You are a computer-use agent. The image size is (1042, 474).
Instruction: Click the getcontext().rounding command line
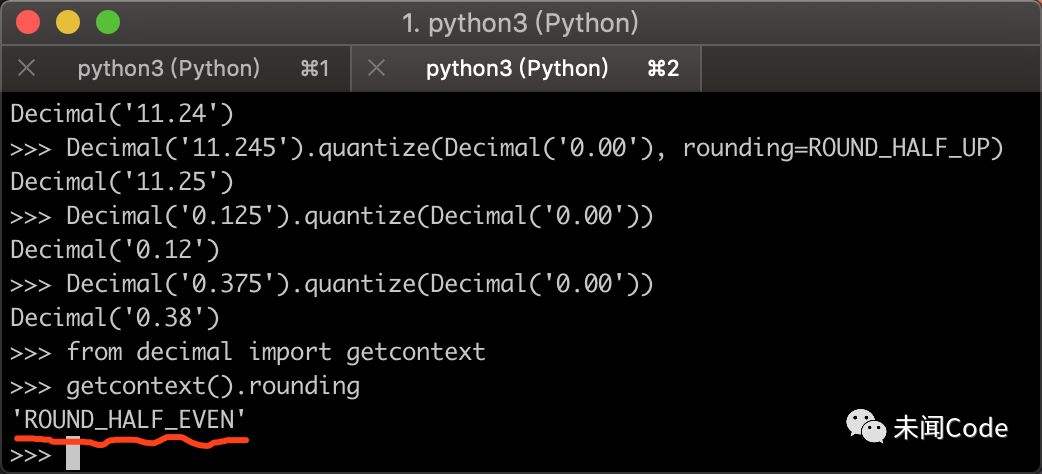[x=213, y=386]
